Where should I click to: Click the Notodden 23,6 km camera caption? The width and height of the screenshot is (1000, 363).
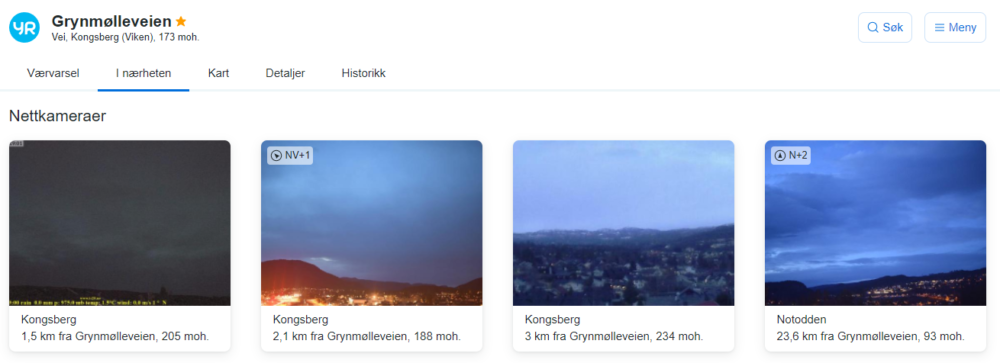871,328
